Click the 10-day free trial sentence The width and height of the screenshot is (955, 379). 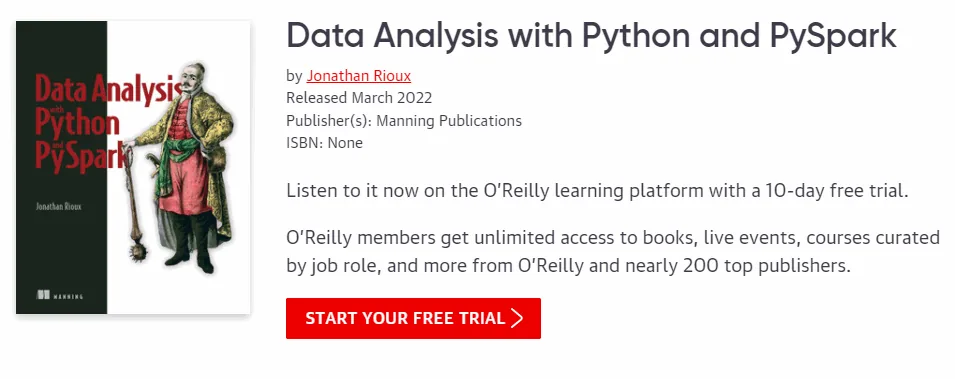click(597, 191)
